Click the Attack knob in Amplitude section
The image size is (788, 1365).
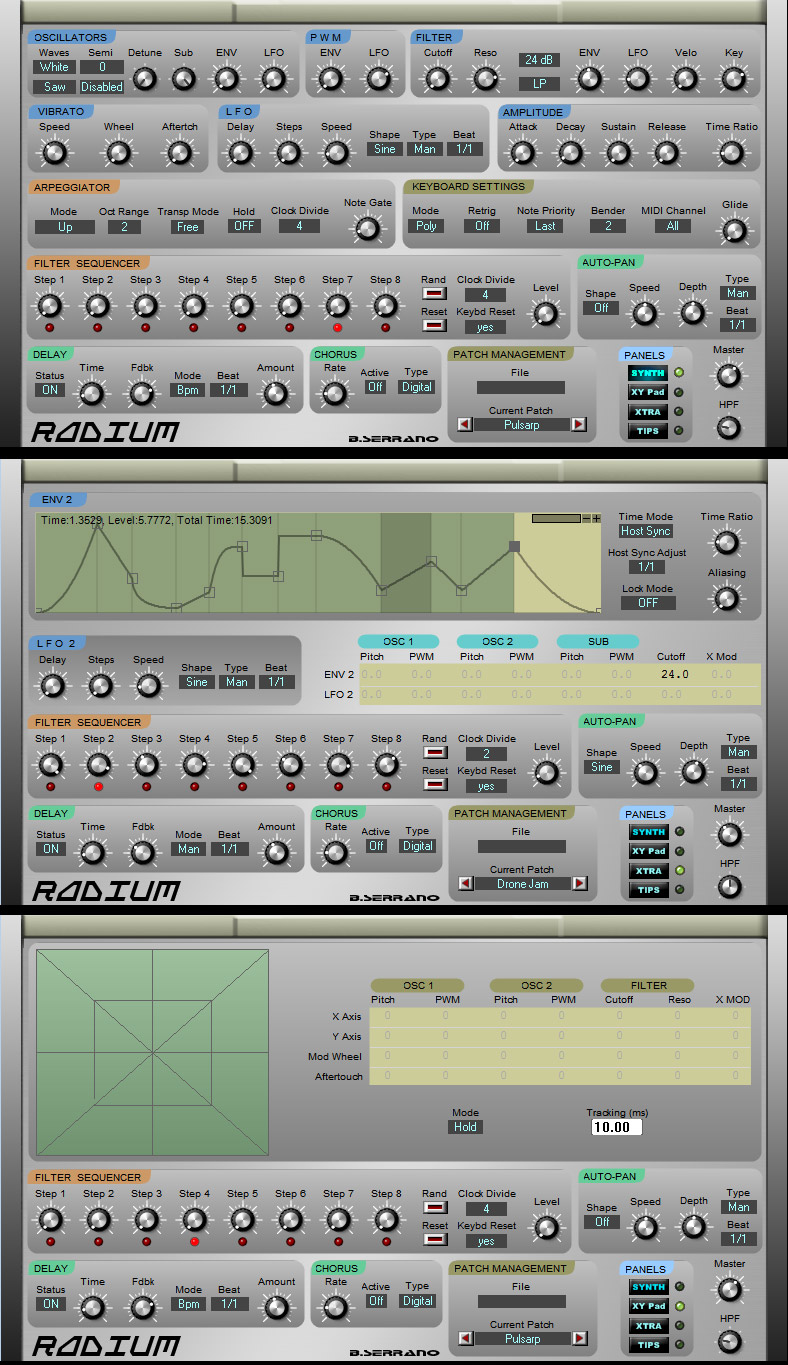tap(523, 153)
